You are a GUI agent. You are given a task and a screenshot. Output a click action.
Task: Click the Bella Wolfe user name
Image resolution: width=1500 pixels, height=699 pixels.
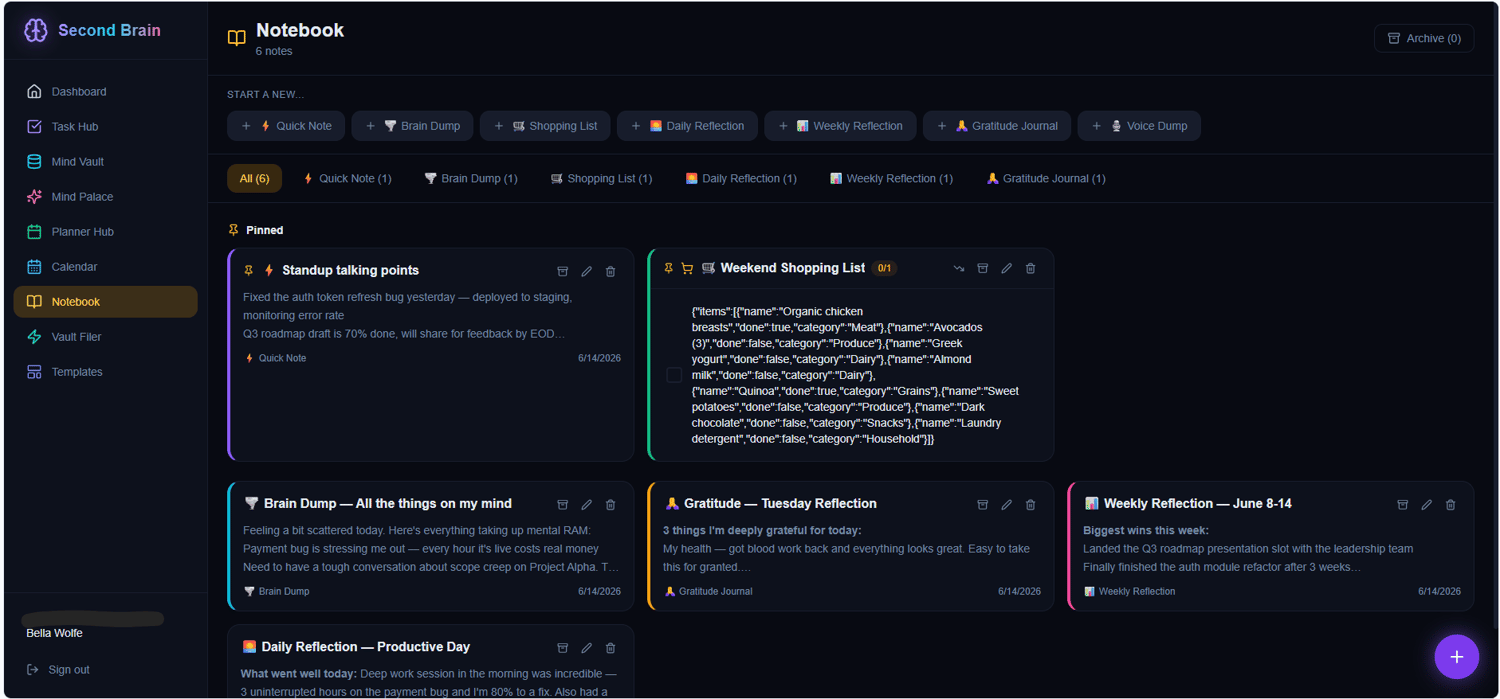54,633
